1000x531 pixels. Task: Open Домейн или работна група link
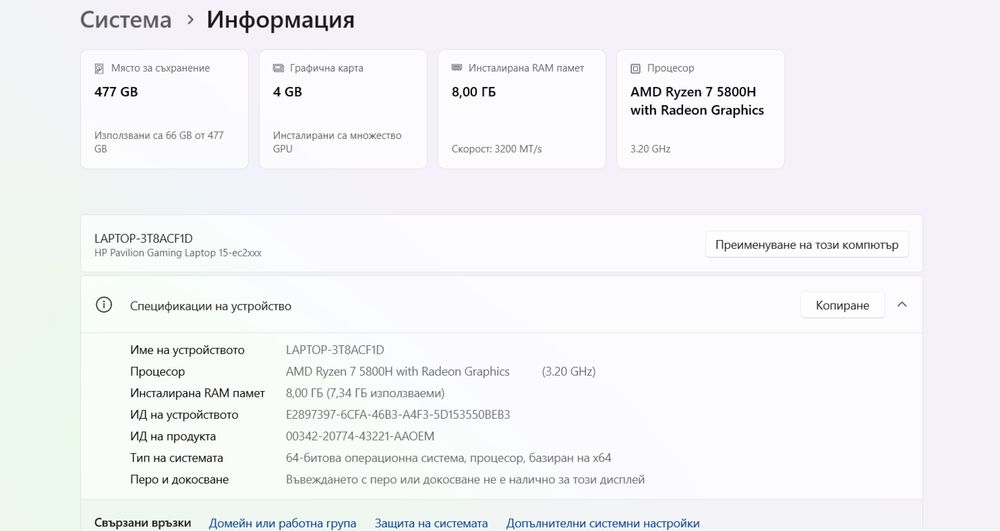[282, 523]
